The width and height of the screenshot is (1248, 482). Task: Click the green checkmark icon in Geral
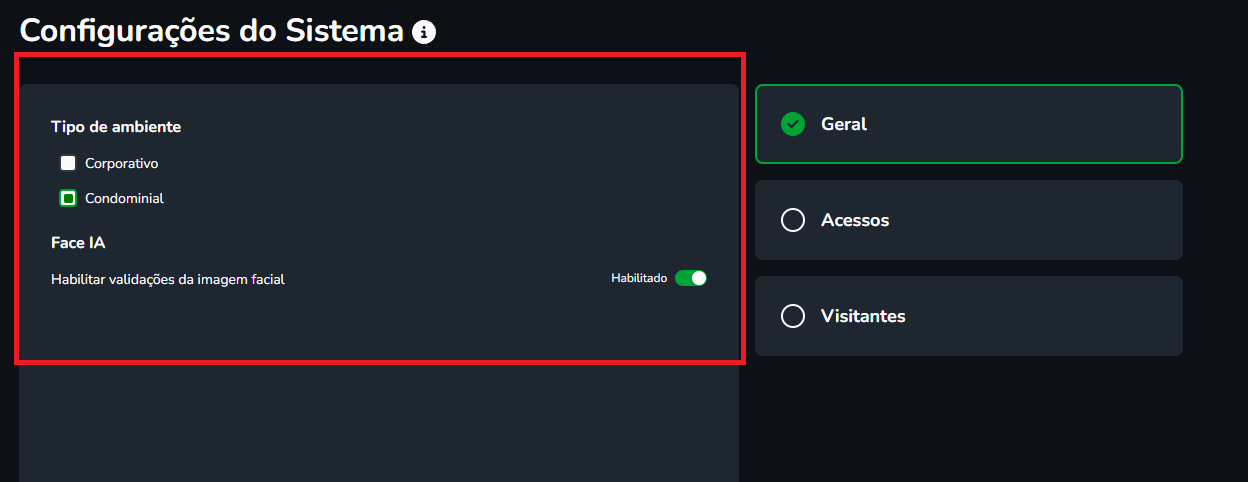coord(793,124)
